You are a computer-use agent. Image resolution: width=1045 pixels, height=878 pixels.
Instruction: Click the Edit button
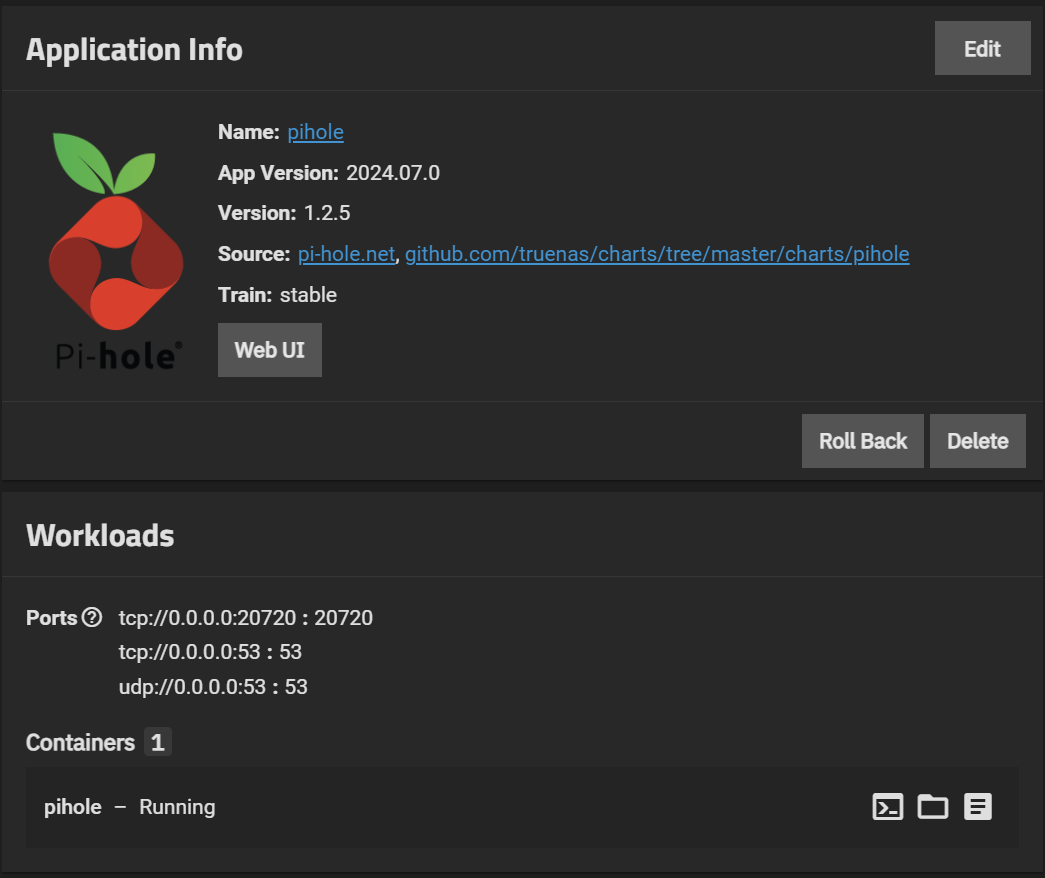(x=982, y=48)
